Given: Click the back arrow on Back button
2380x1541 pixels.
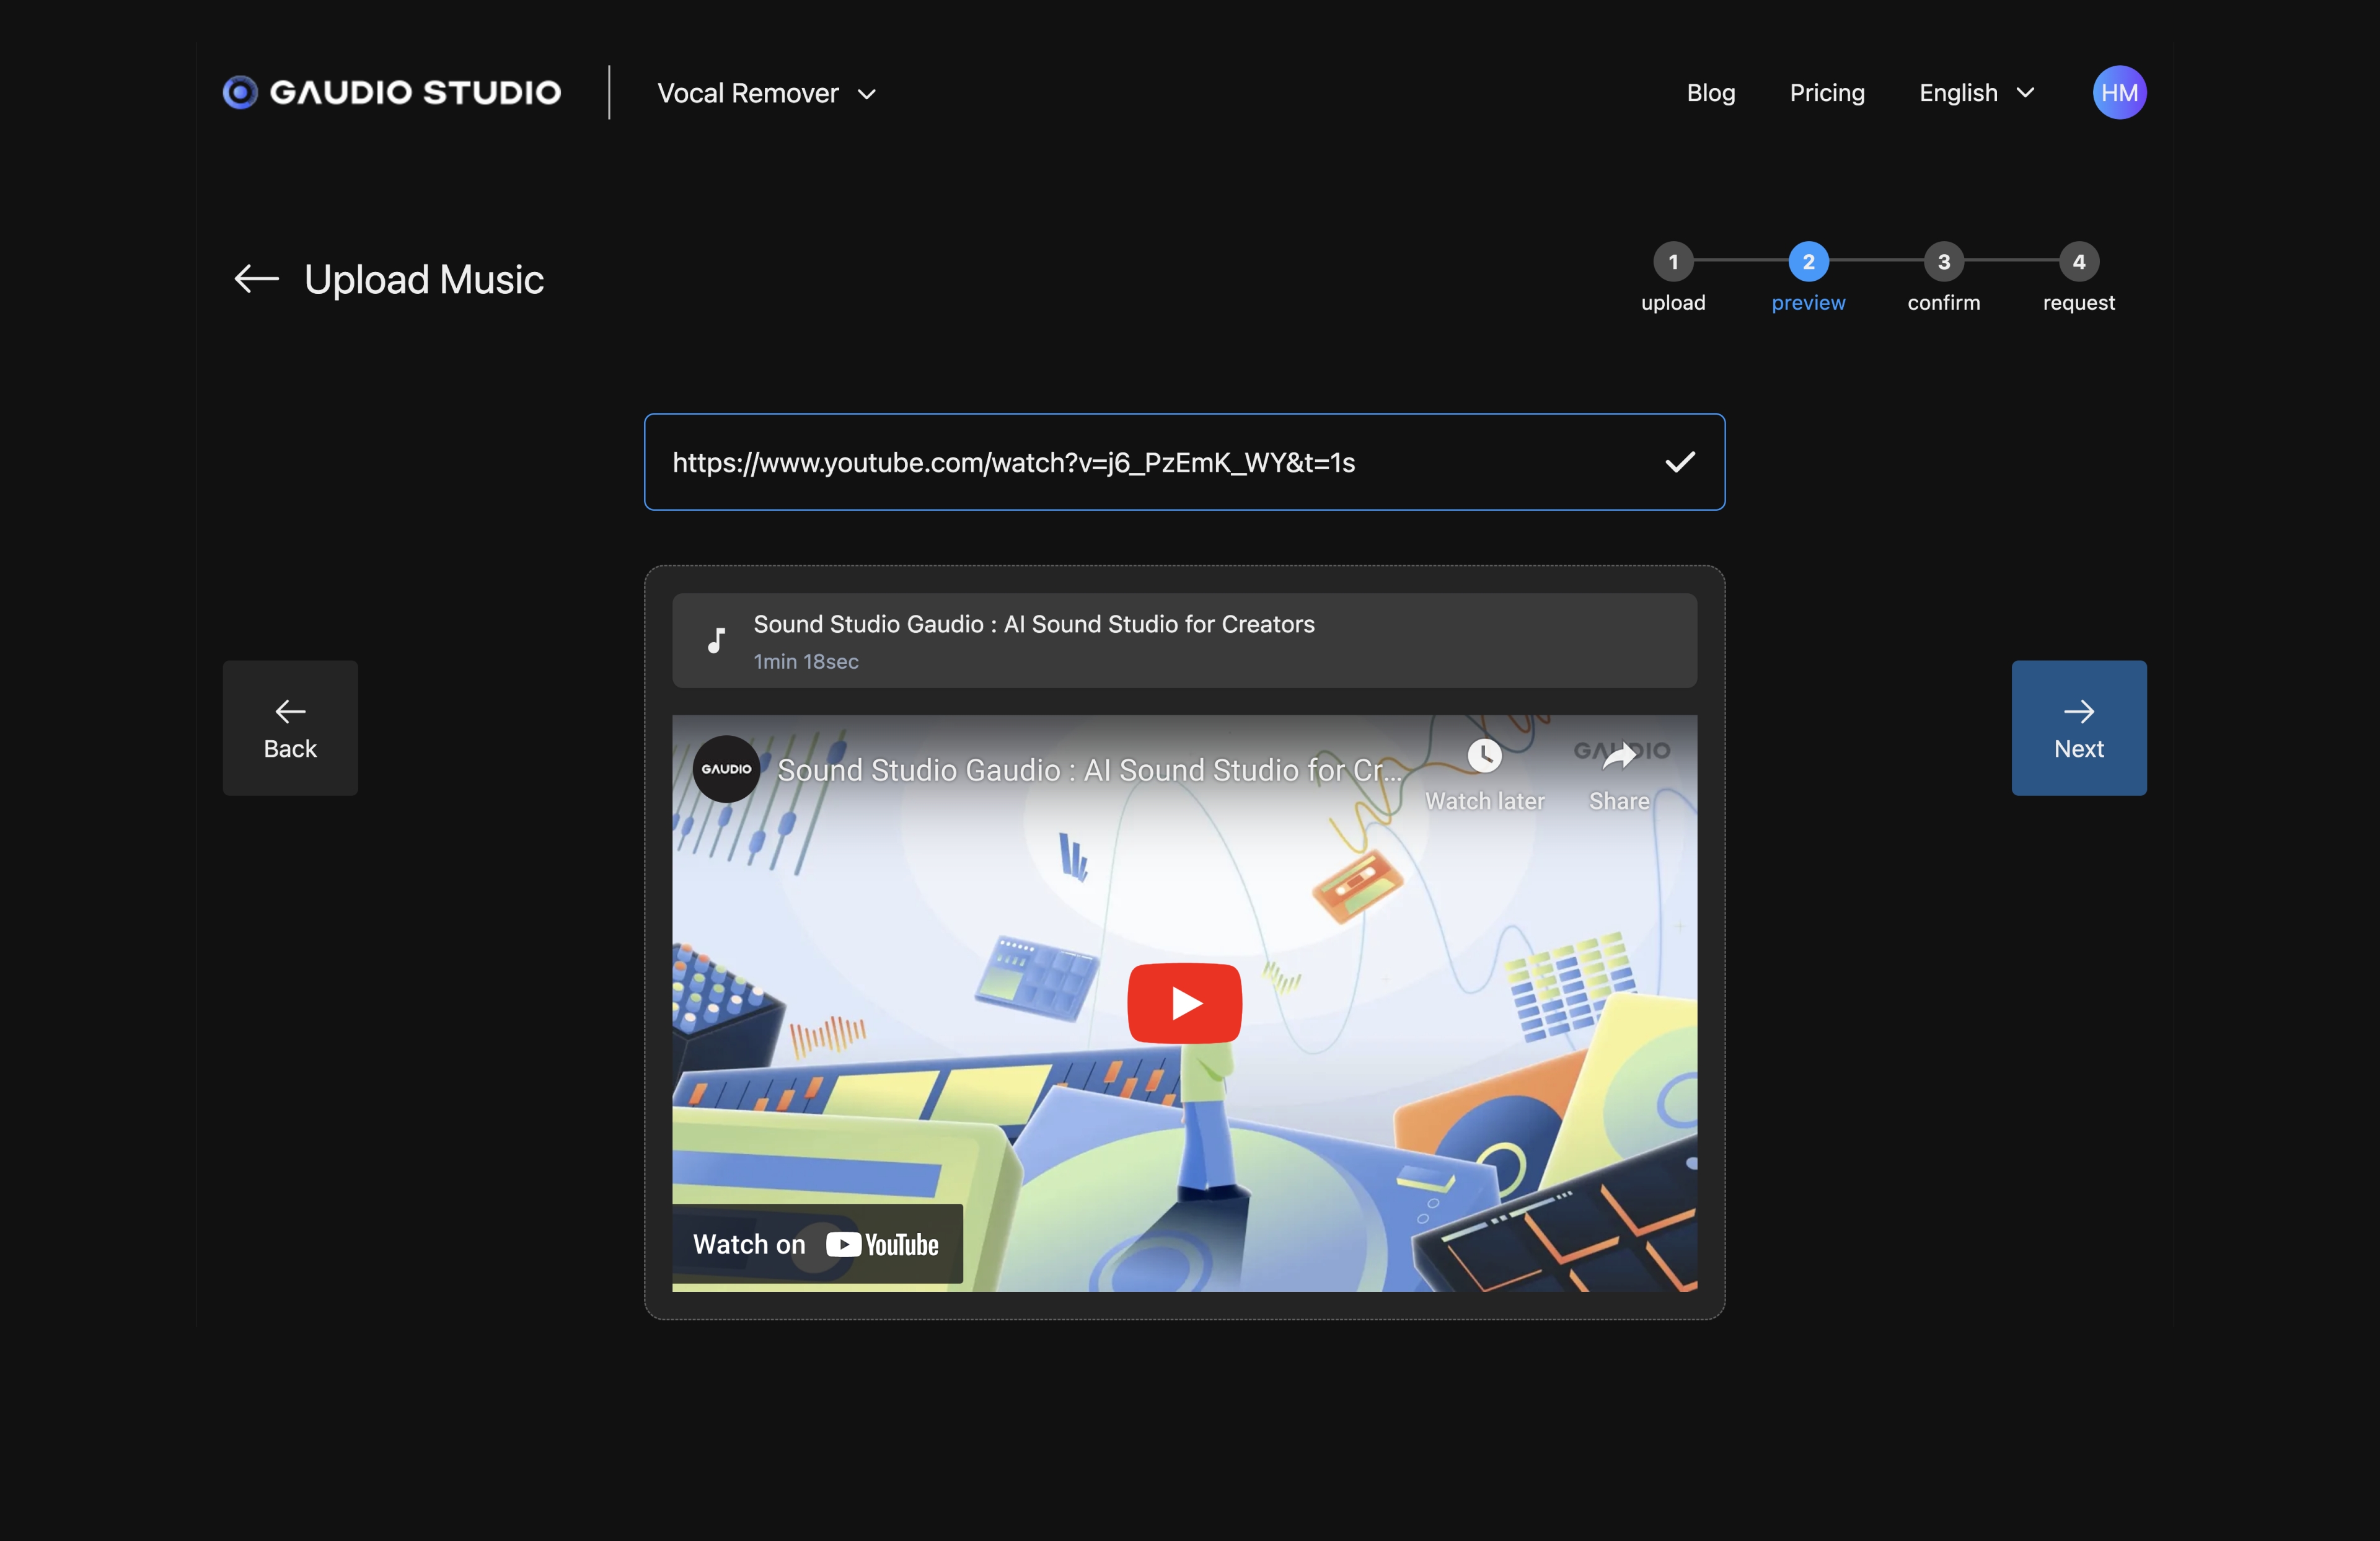Looking at the screenshot, I should pos(289,712).
